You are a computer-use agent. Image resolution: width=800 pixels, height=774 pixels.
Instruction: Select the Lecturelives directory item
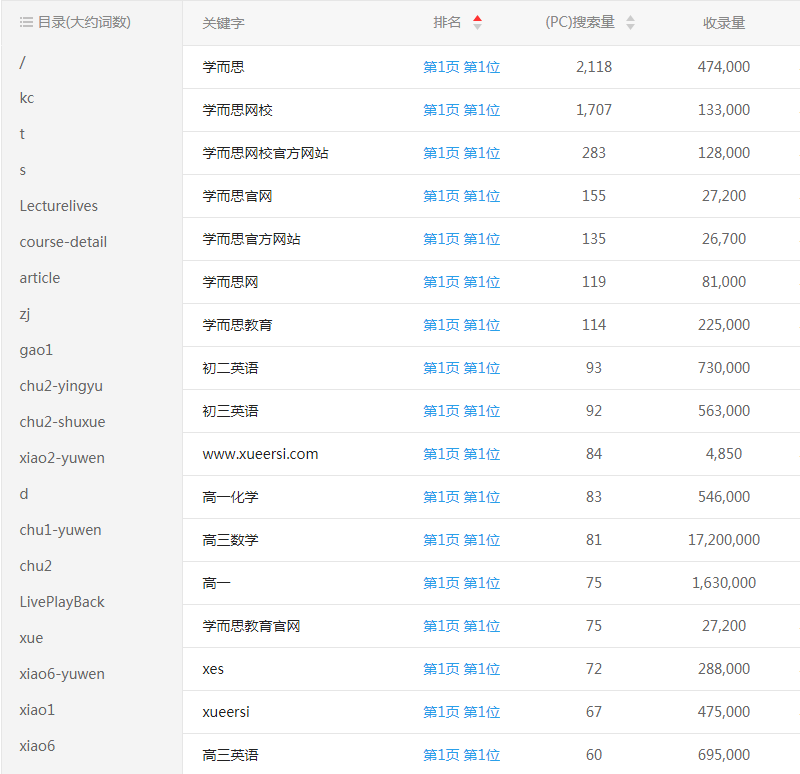pos(59,206)
